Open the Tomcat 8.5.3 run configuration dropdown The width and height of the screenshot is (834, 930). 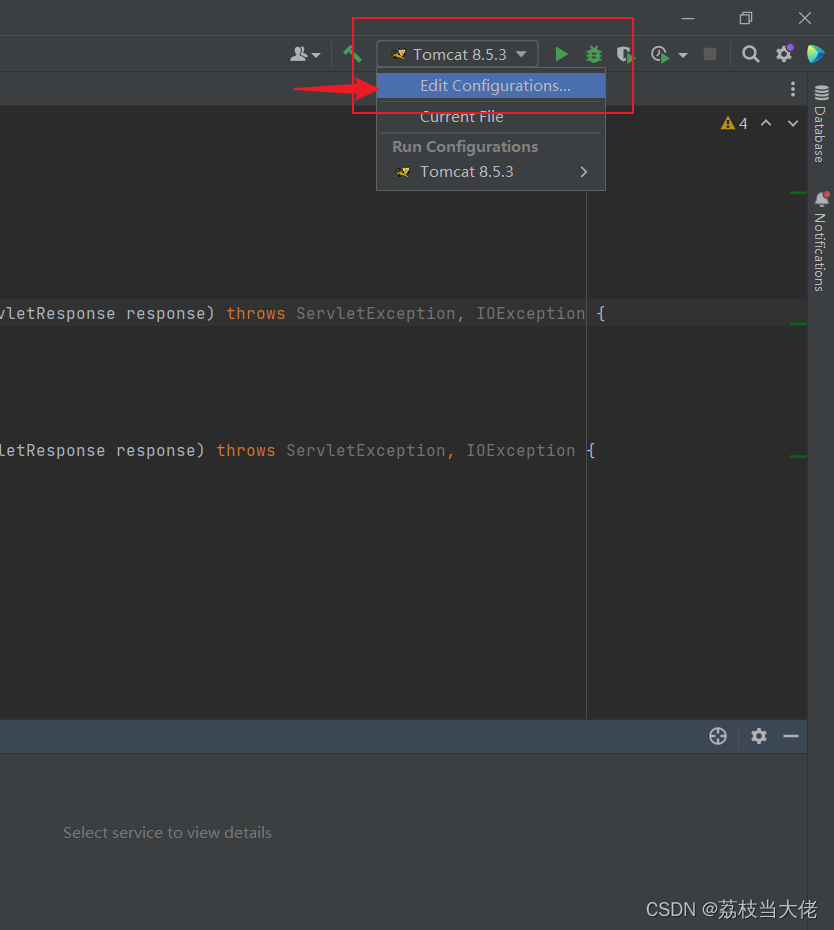pos(457,55)
